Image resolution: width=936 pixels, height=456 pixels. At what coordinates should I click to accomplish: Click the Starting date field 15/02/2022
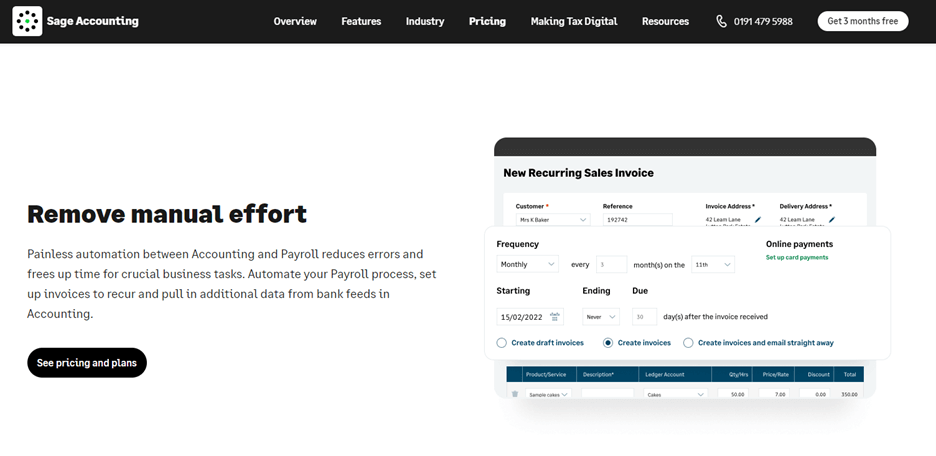pos(530,317)
